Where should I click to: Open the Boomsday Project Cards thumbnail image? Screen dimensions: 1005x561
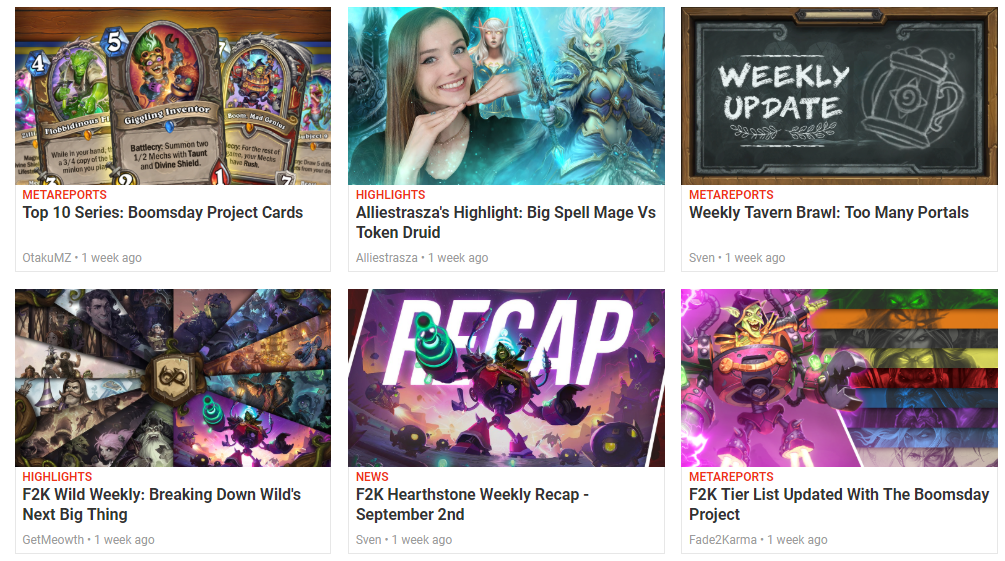point(173,96)
